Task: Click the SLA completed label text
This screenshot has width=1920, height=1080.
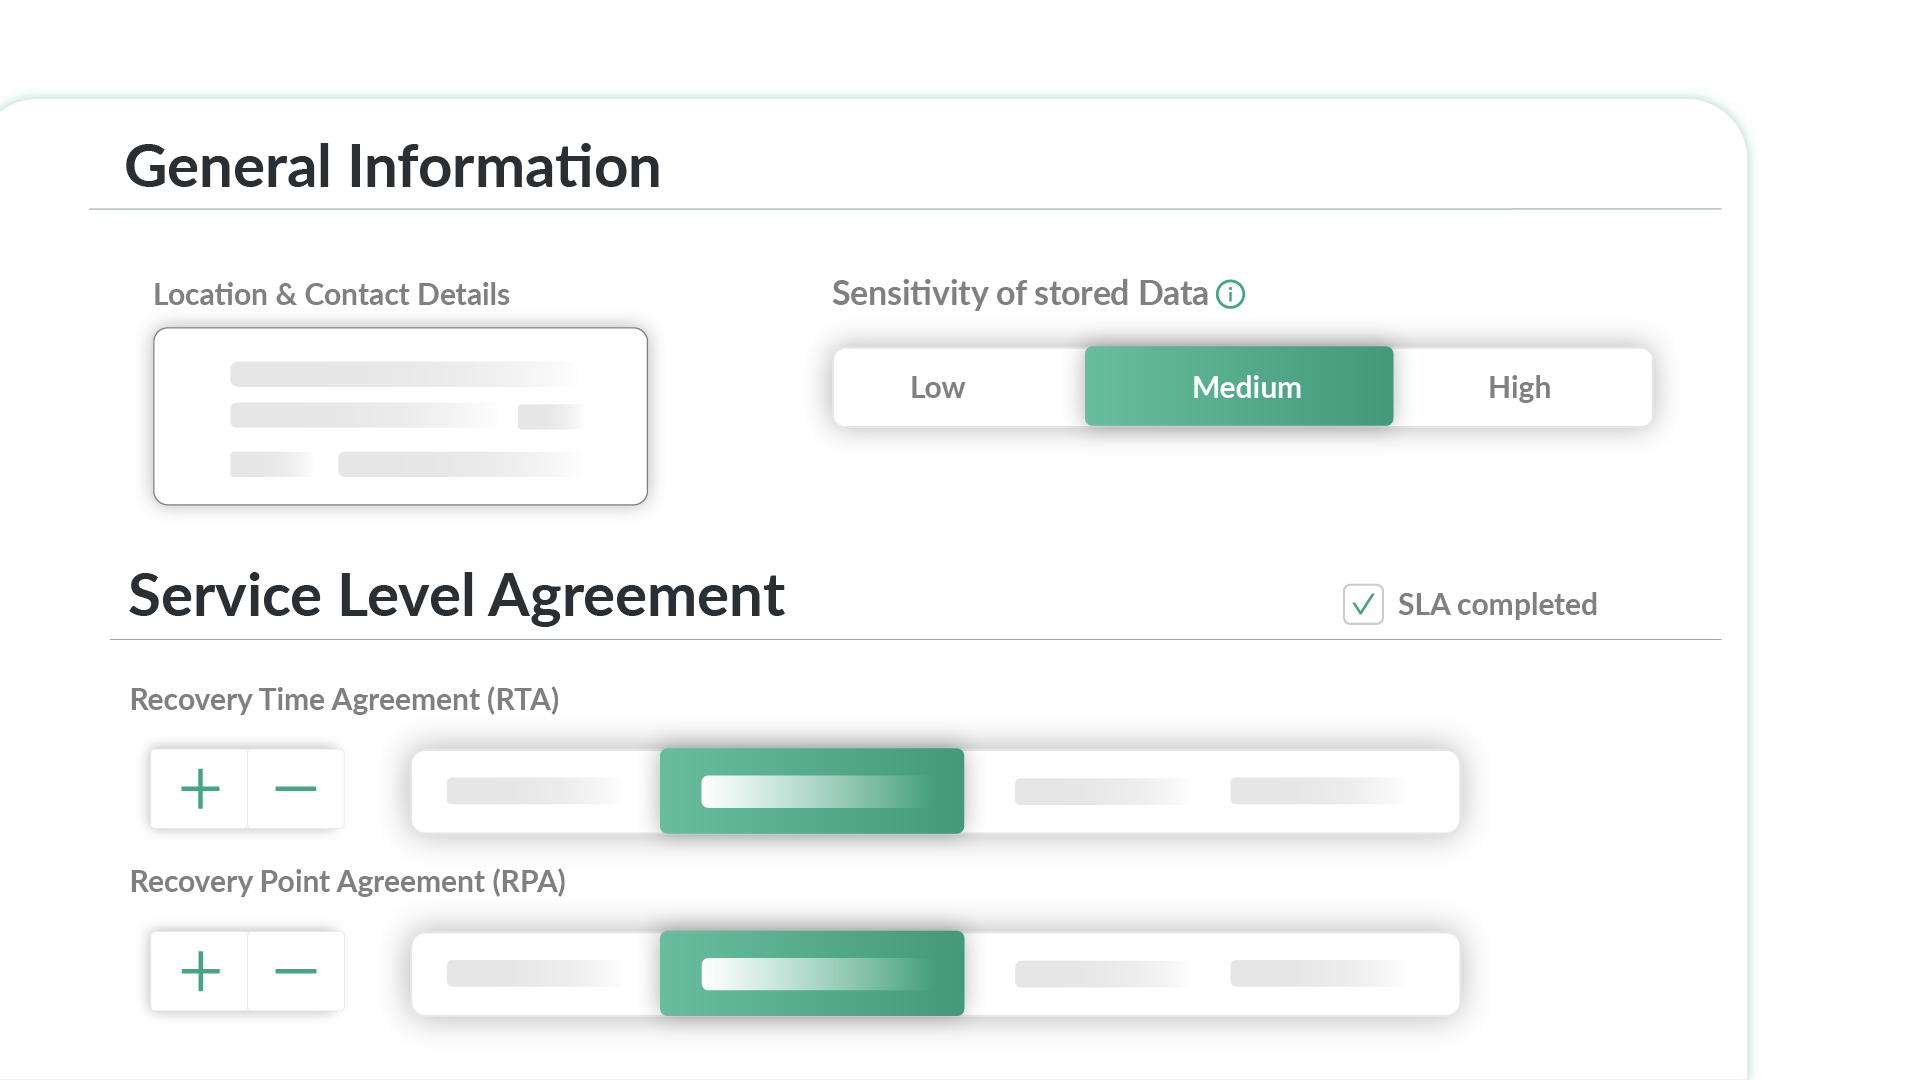Action: [1497, 604]
